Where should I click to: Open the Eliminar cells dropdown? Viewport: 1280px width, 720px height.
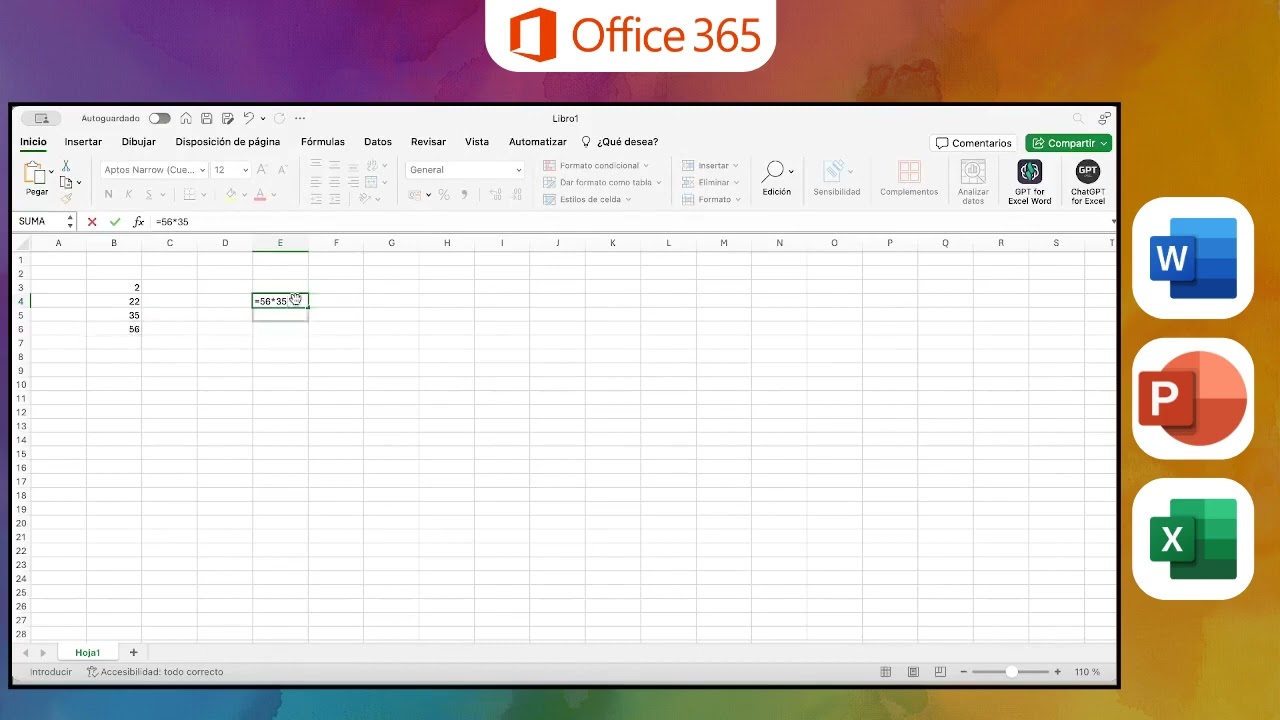tap(710, 182)
